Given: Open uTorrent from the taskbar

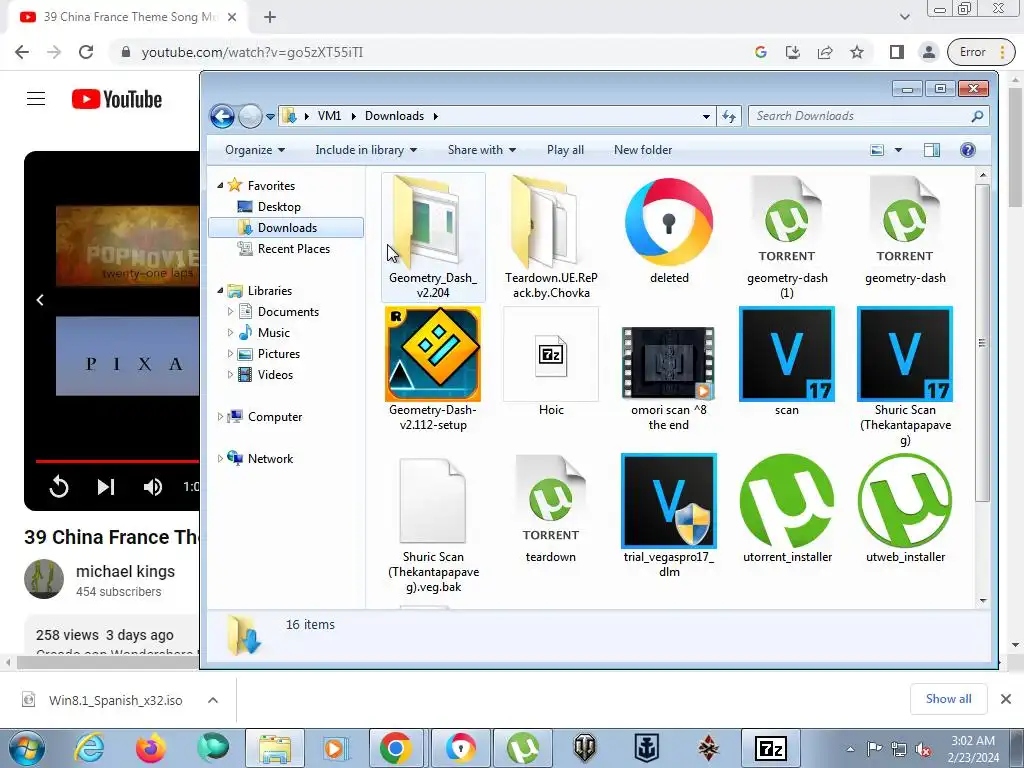Looking at the screenshot, I should pyautogui.click(x=523, y=748).
